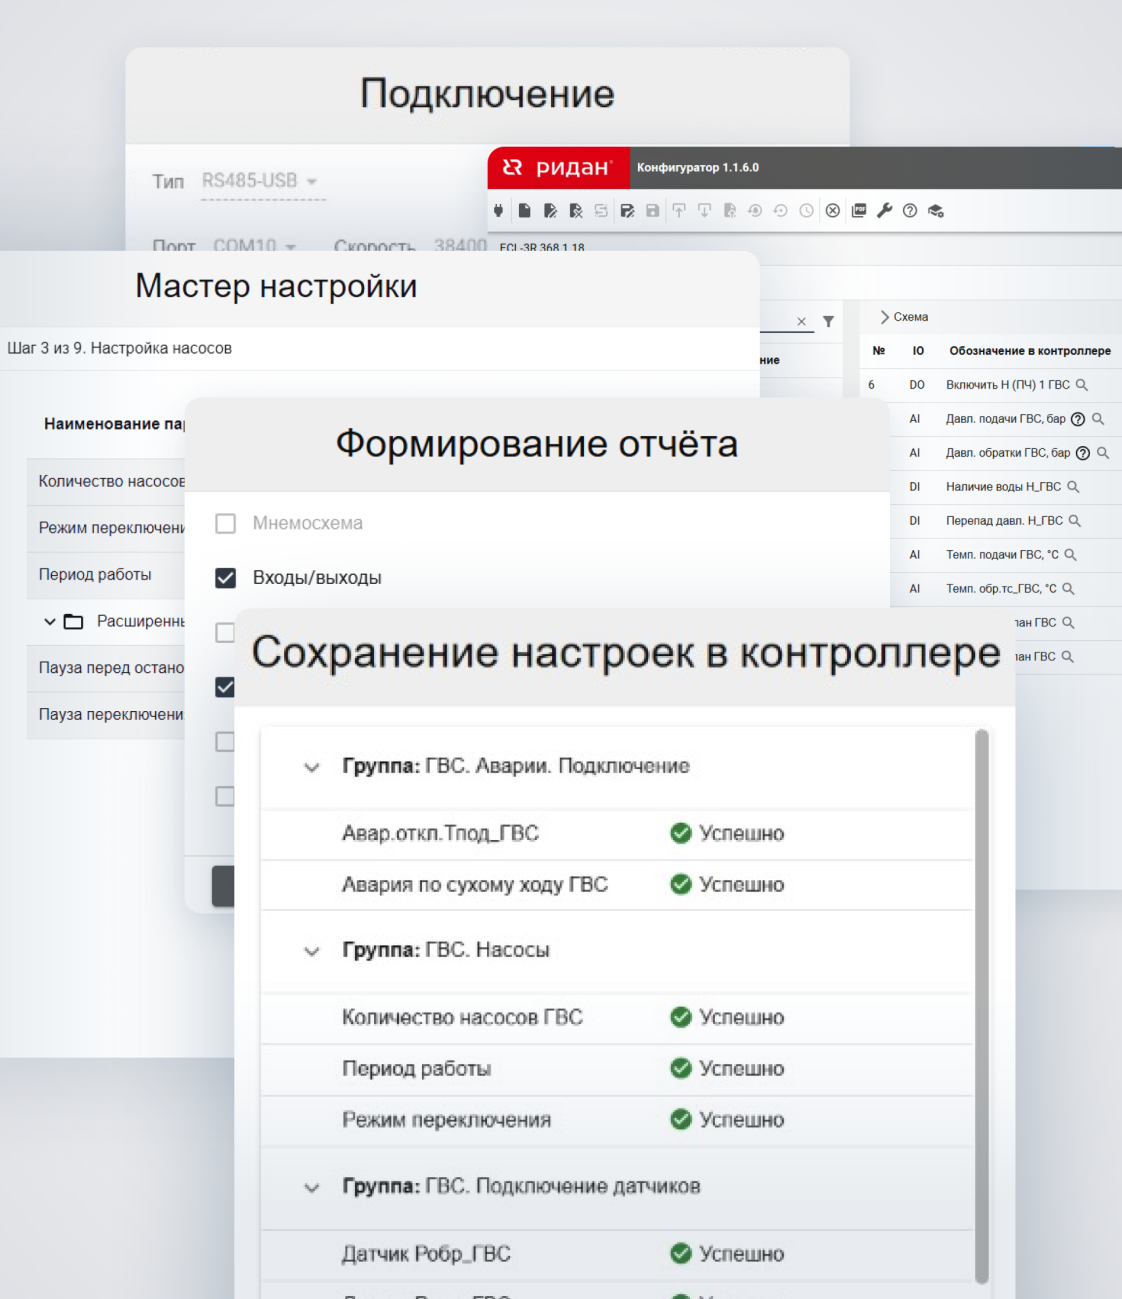Click magnifier next to Наличие воды Н_ГВС

[1073, 487]
